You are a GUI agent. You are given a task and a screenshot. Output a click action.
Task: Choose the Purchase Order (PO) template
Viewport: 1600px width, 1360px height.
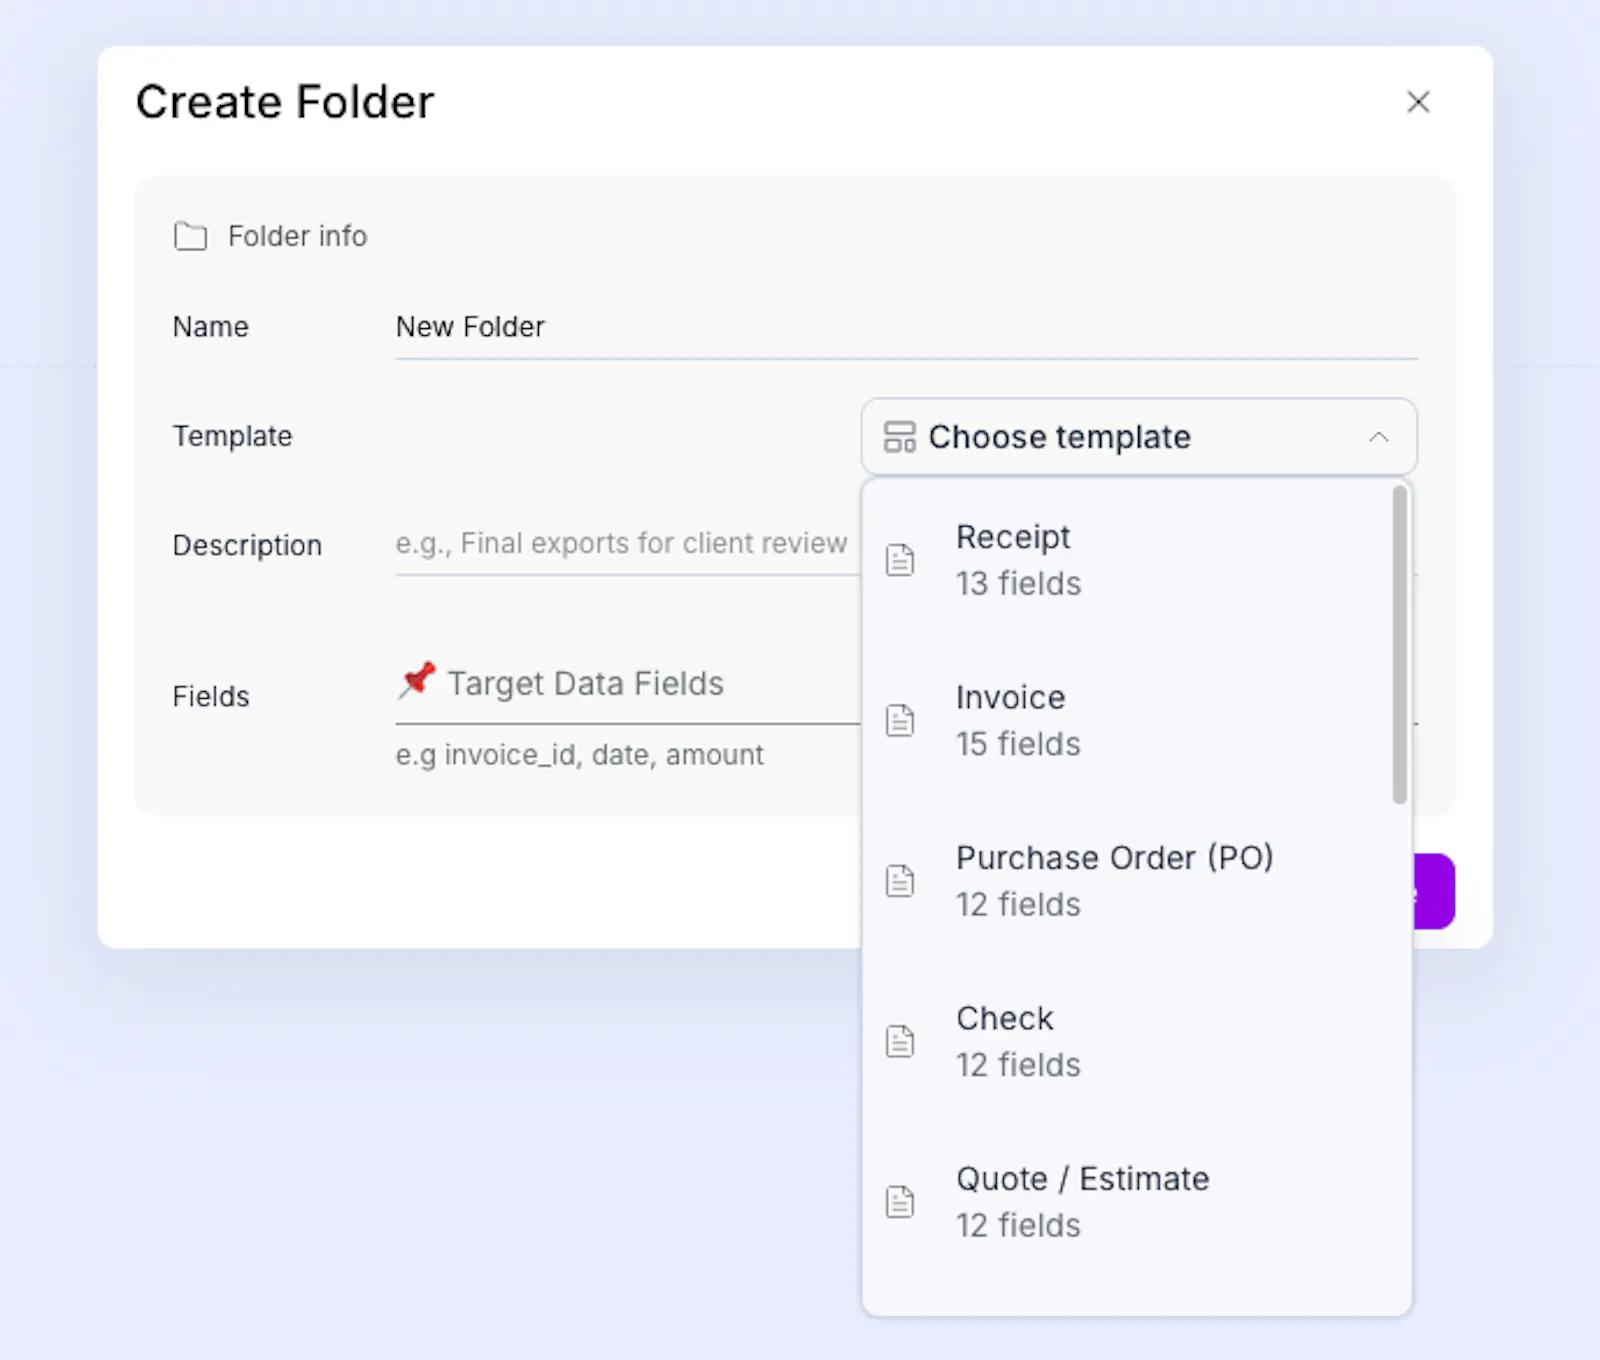point(1128,881)
